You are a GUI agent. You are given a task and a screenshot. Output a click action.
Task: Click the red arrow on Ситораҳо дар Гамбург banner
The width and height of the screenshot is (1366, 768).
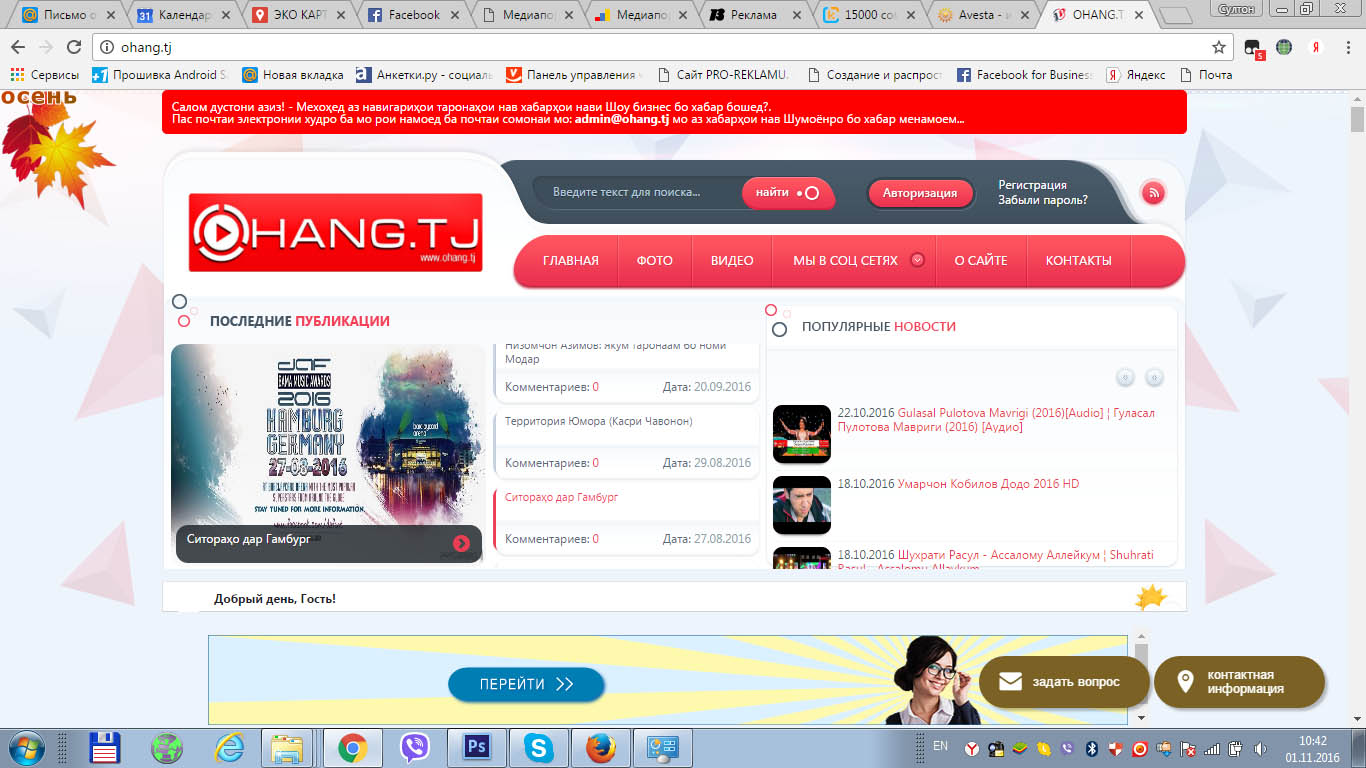[x=461, y=543]
